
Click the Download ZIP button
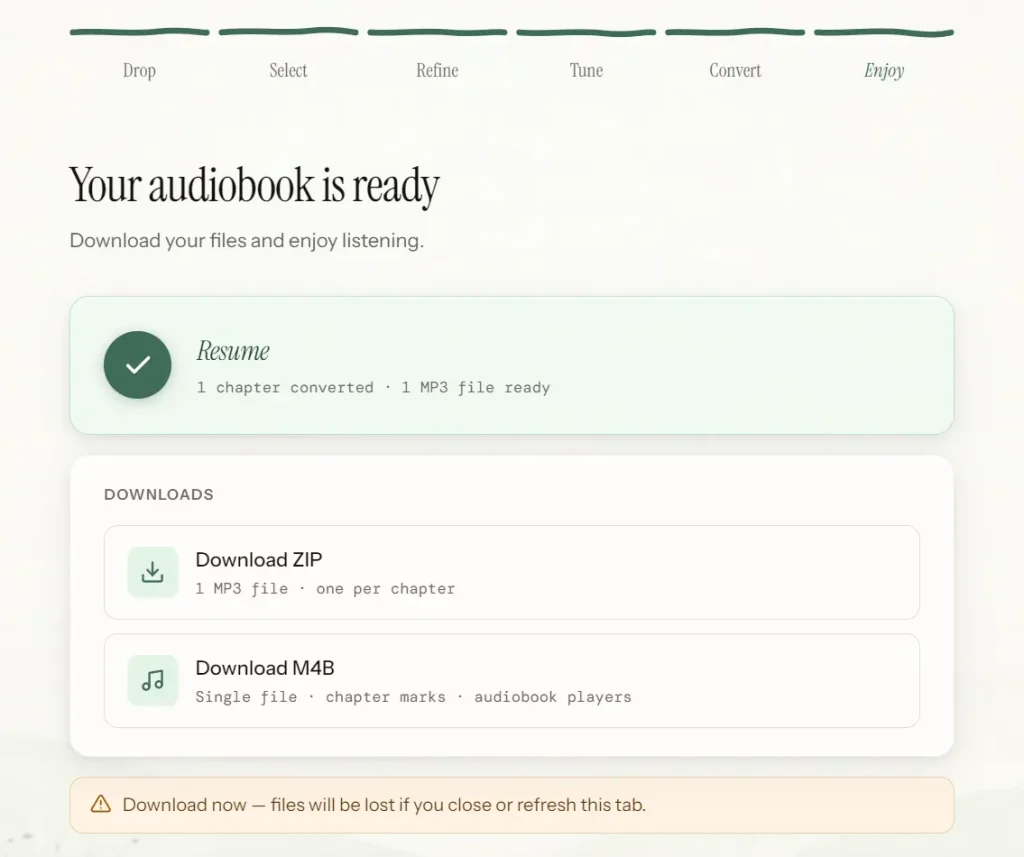[x=512, y=572]
